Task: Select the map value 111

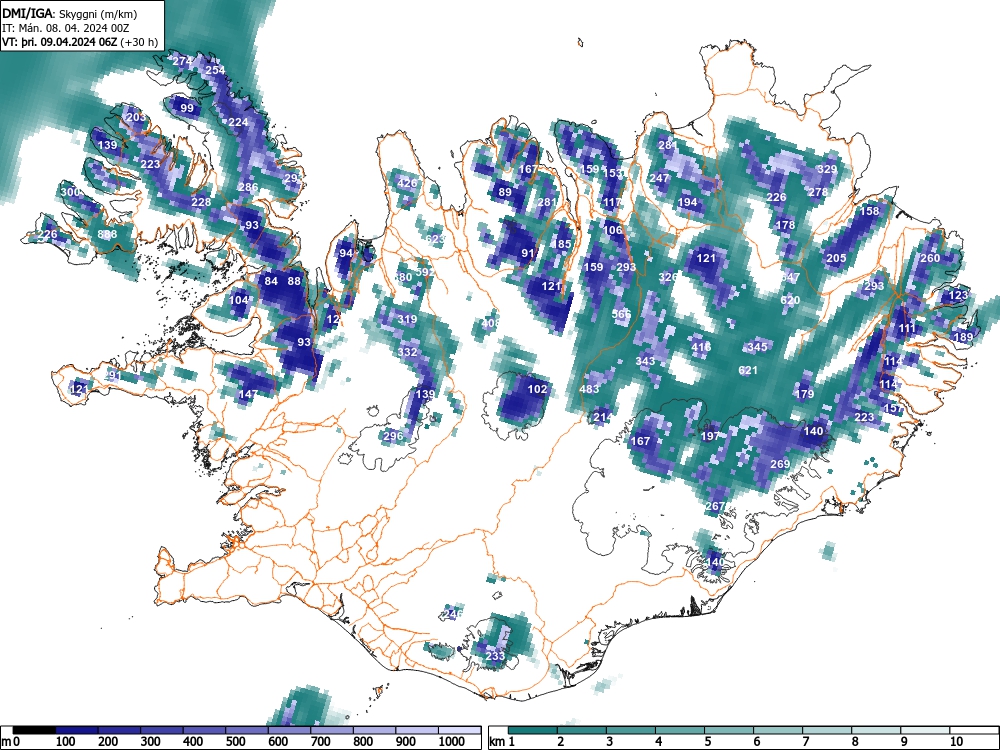Action: 907,328
